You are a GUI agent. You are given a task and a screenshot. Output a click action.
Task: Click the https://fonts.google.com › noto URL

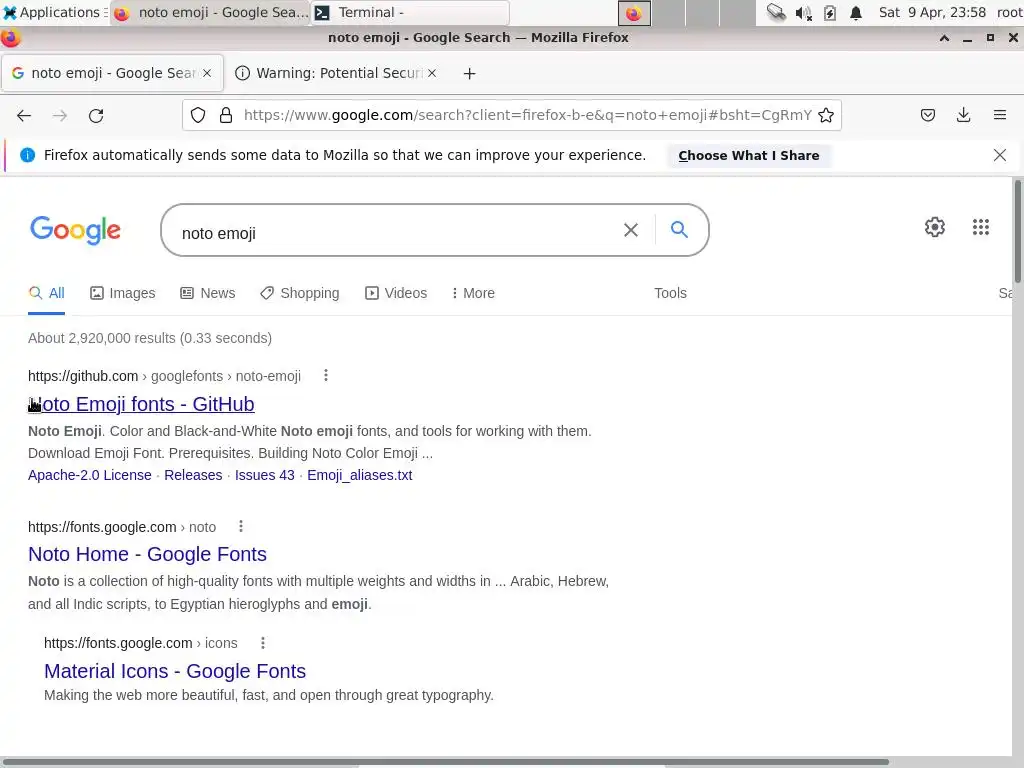click(x=121, y=527)
